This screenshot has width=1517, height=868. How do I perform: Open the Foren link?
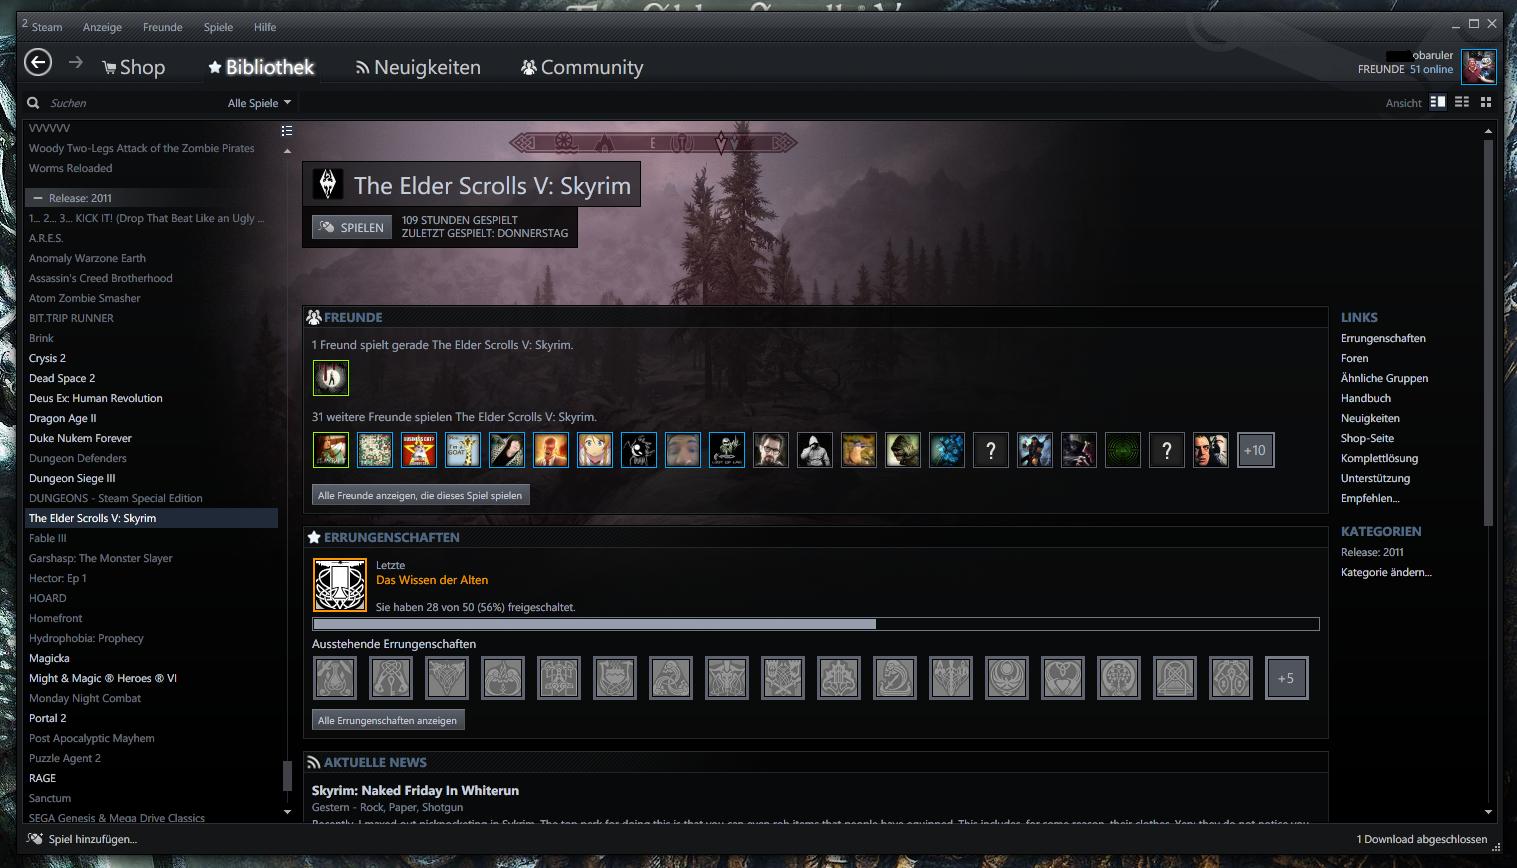click(x=1354, y=358)
